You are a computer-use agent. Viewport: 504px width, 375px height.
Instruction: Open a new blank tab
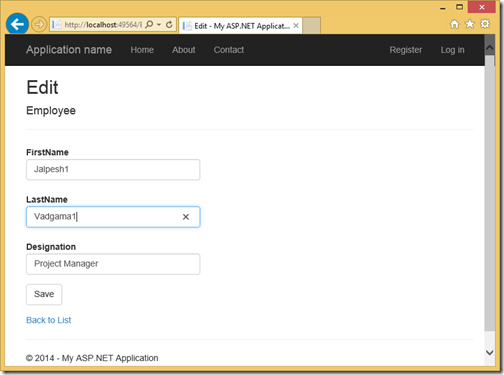pos(312,26)
